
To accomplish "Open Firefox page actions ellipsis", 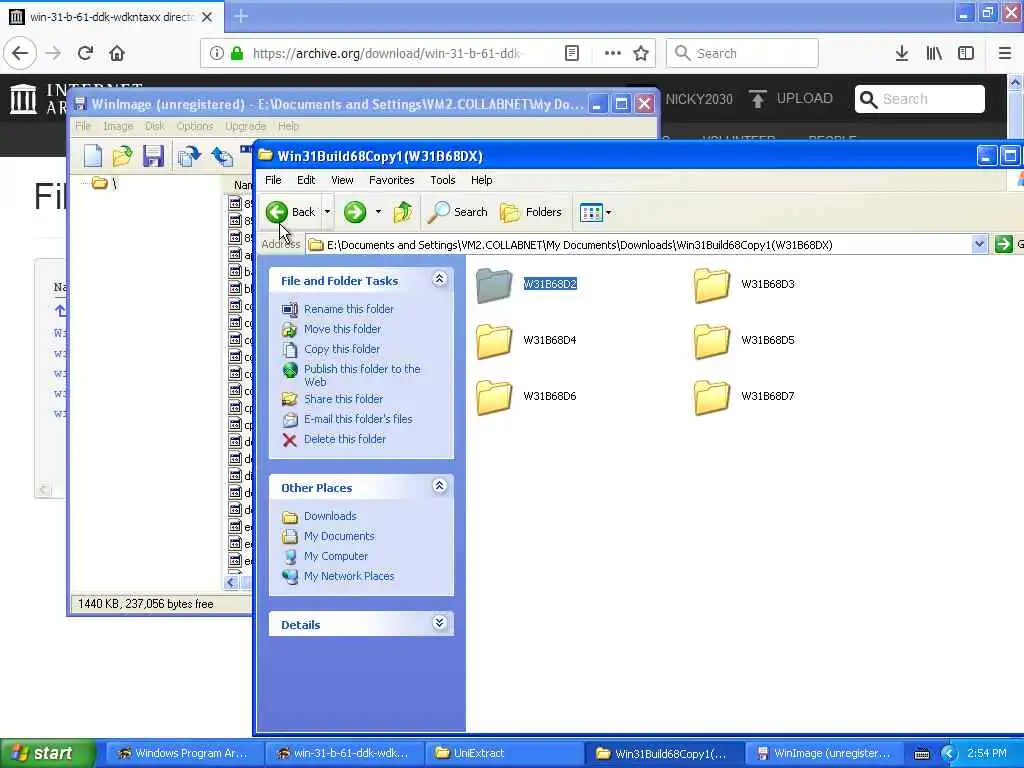I will [x=613, y=53].
